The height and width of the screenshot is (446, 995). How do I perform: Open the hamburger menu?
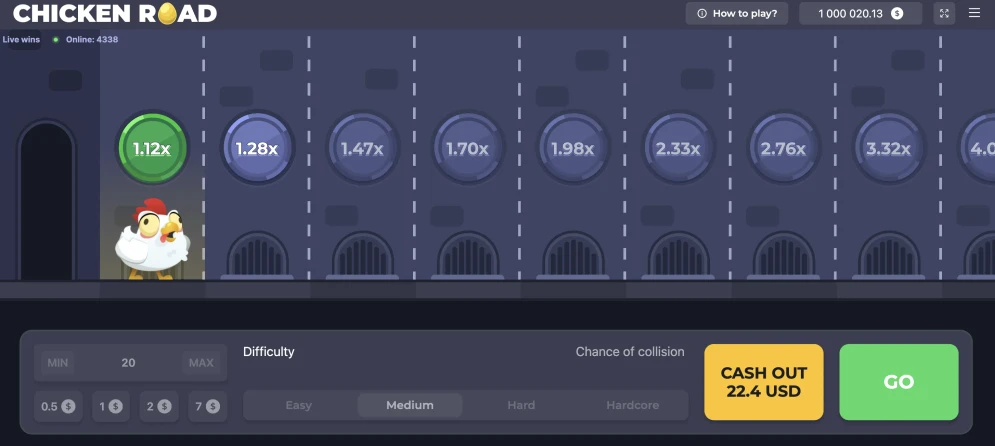[975, 13]
